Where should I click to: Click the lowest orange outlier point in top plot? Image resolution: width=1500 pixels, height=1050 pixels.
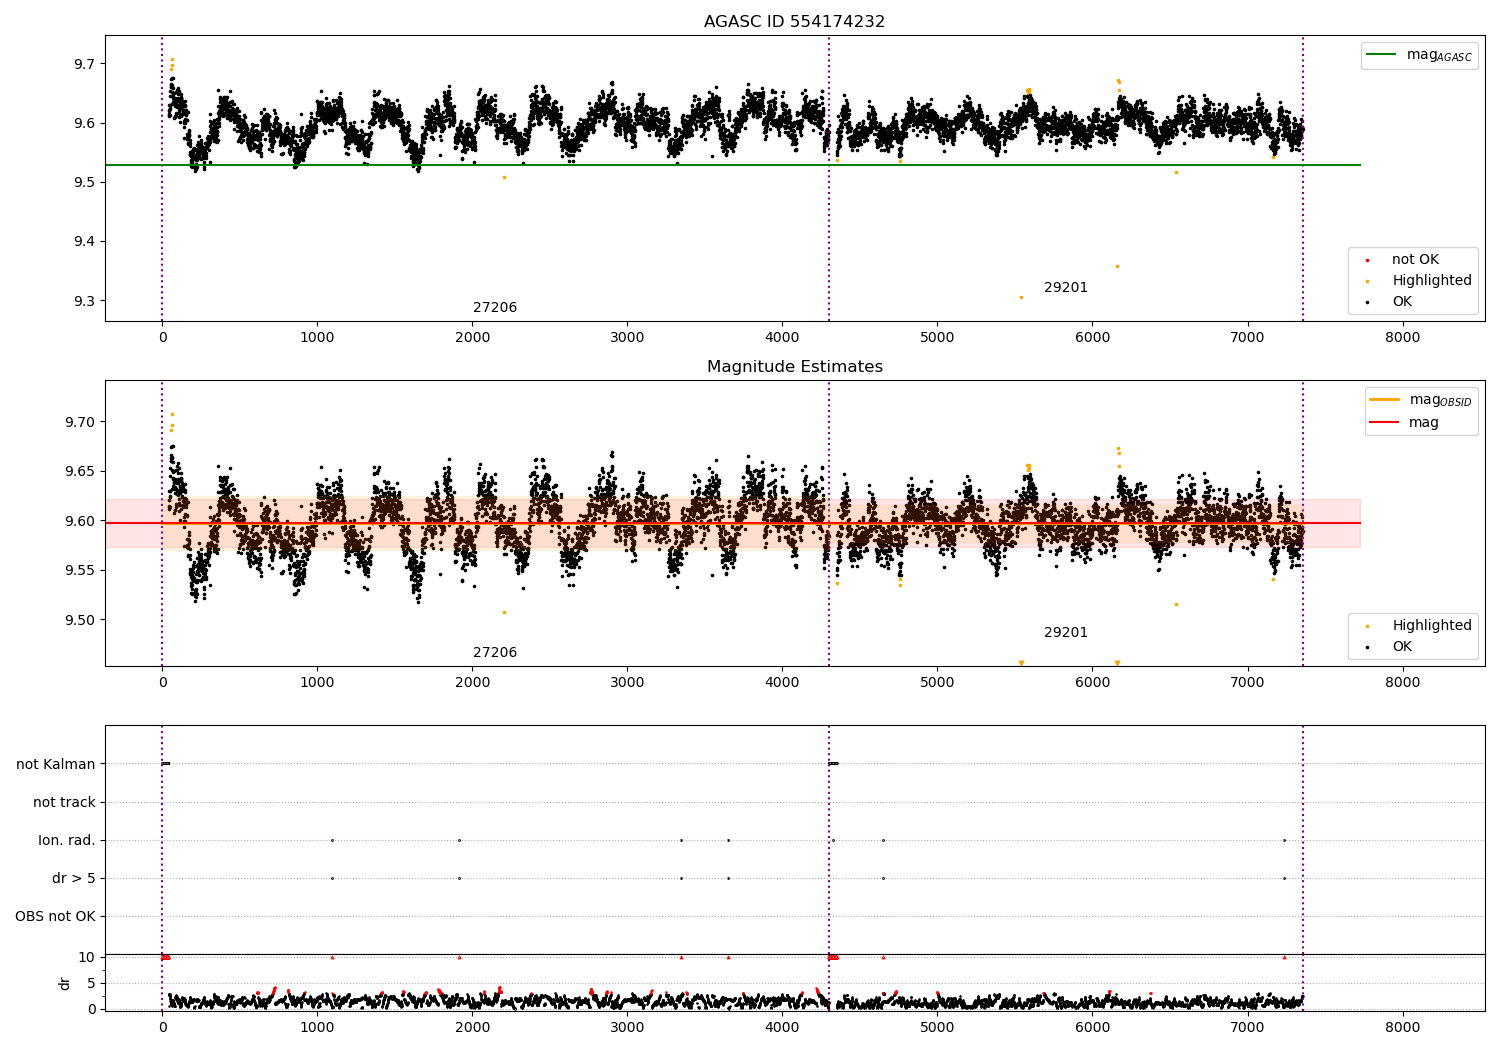coord(1021,297)
